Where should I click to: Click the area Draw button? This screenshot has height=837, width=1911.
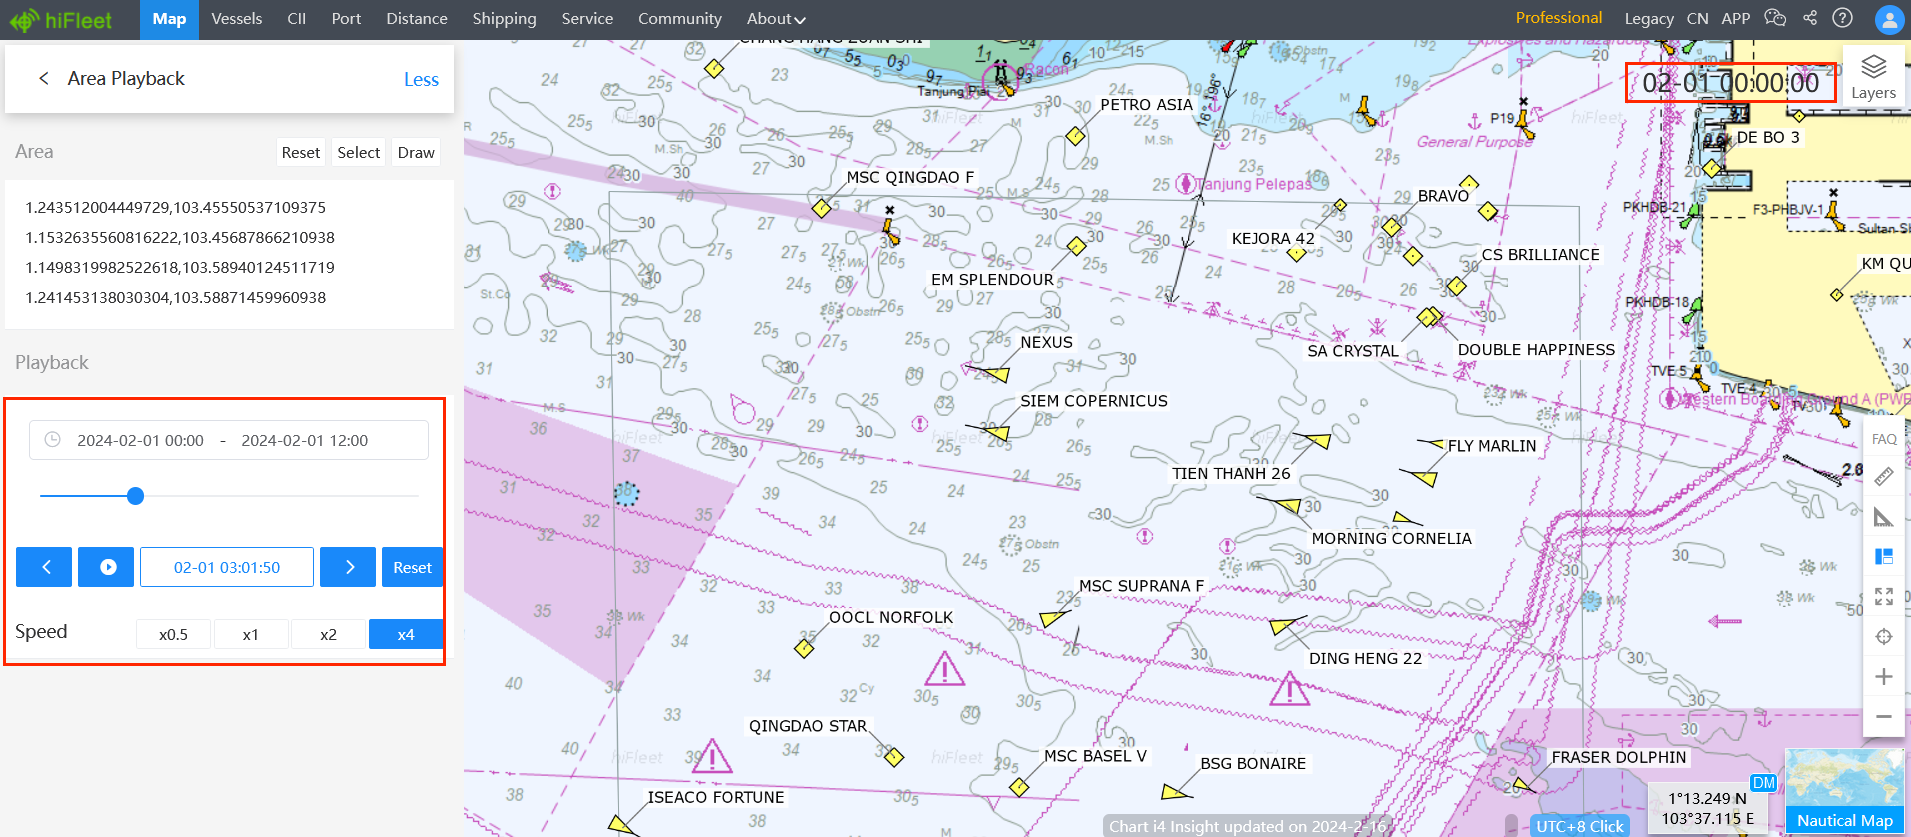click(x=416, y=152)
